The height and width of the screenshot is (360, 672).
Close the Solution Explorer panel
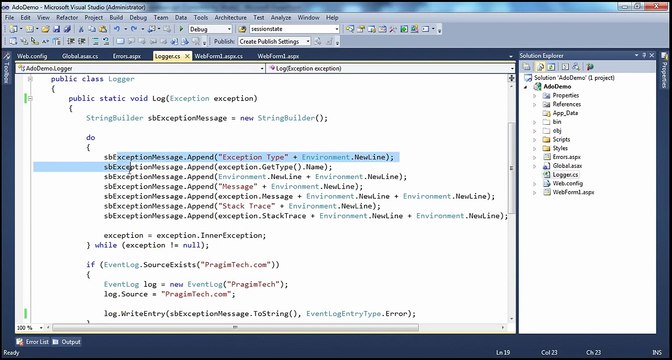652,55
